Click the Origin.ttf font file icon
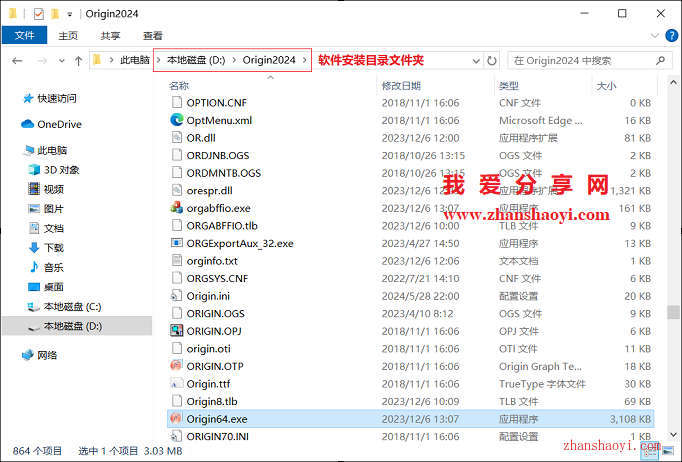Viewport: 682px width, 462px height. click(177, 384)
